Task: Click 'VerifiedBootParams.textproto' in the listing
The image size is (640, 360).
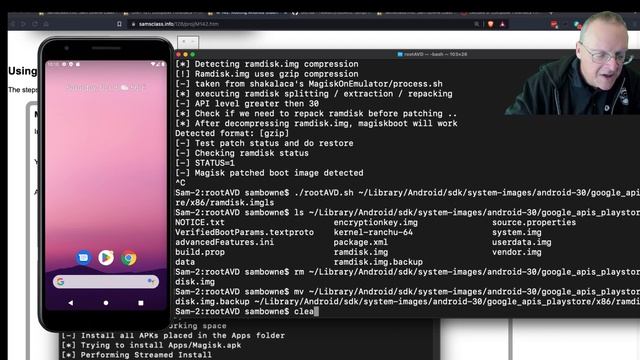Action: (x=244, y=232)
